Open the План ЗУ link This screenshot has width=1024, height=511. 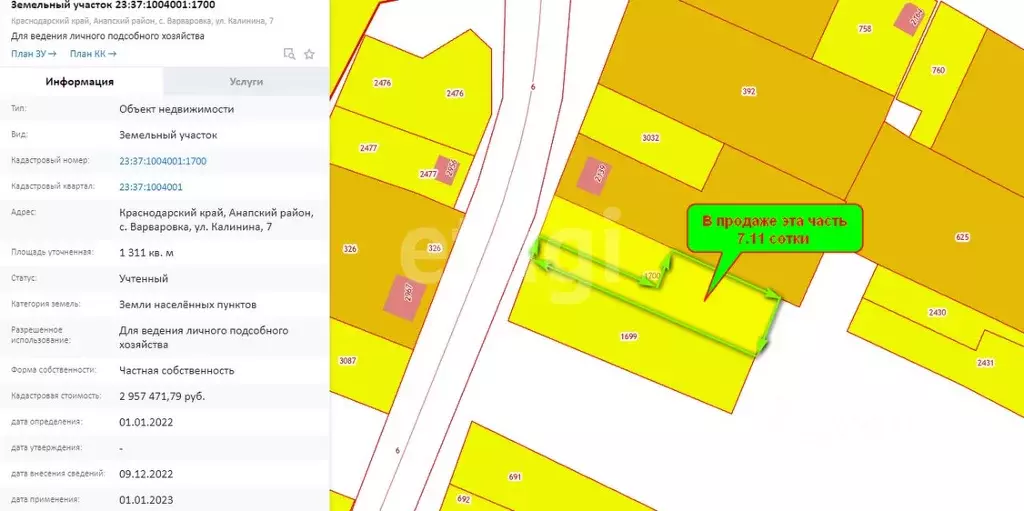click(33, 54)
